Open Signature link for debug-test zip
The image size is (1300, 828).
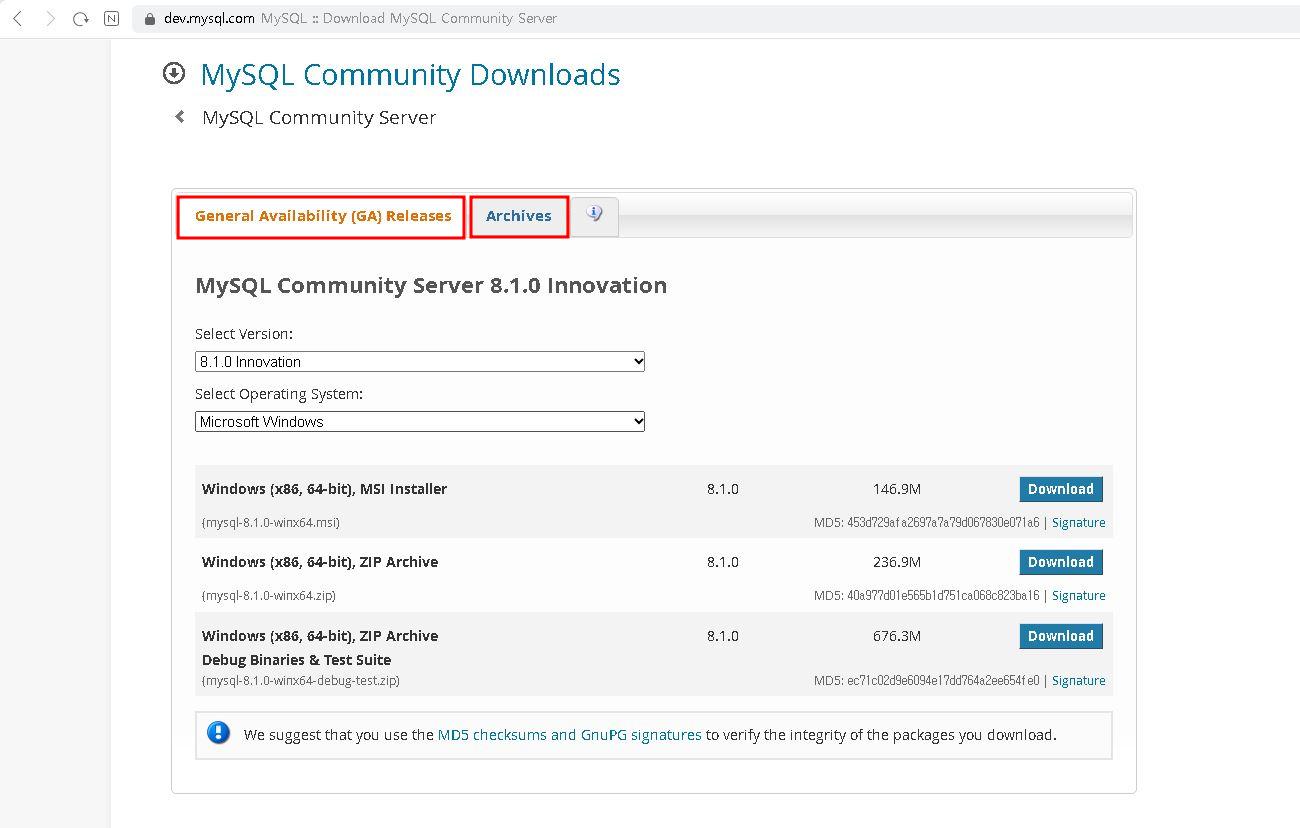1079,680
